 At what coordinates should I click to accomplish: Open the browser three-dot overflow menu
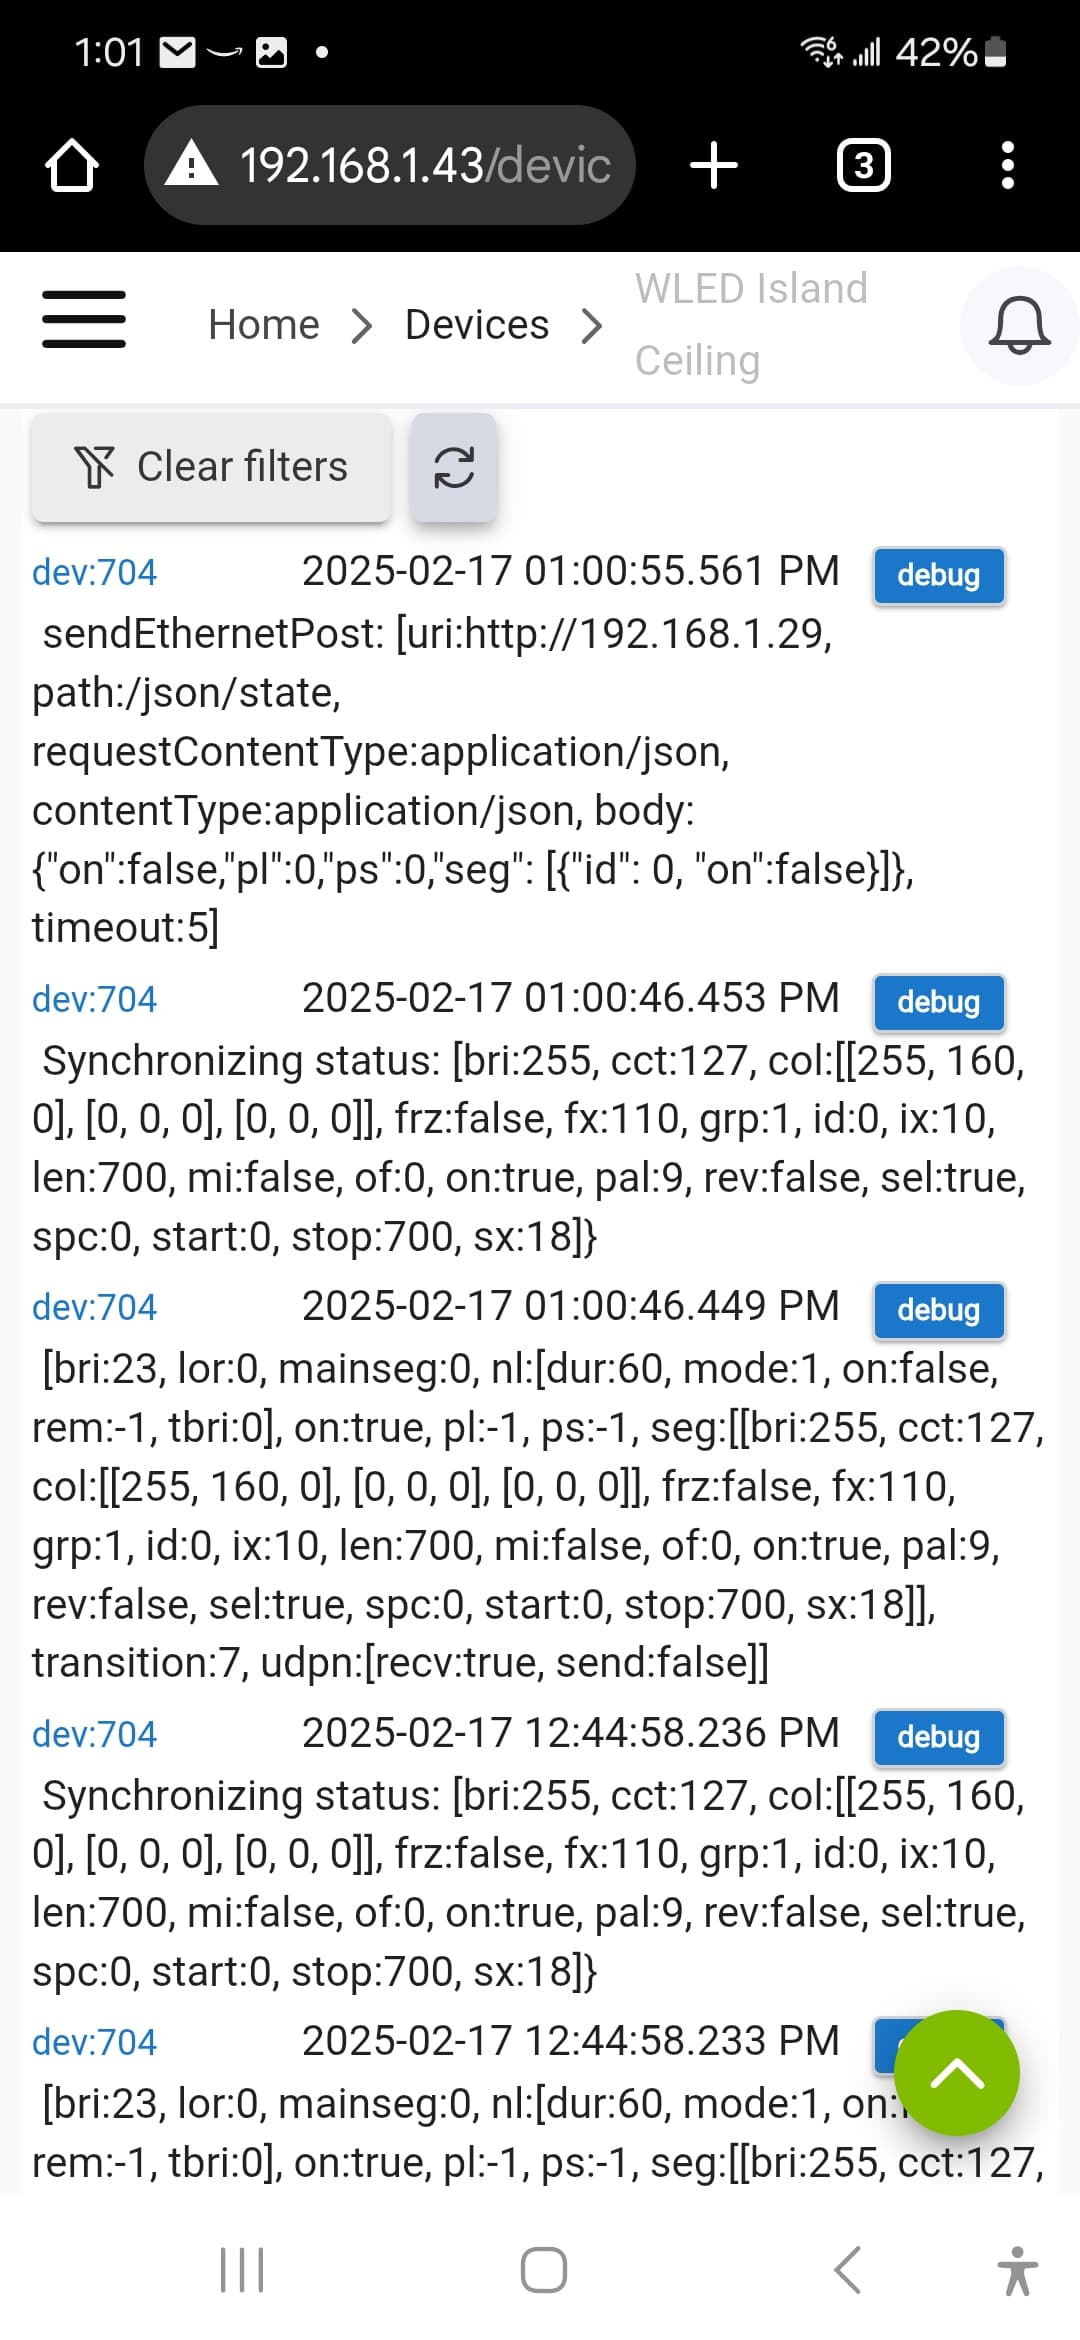pos(1007,165)
